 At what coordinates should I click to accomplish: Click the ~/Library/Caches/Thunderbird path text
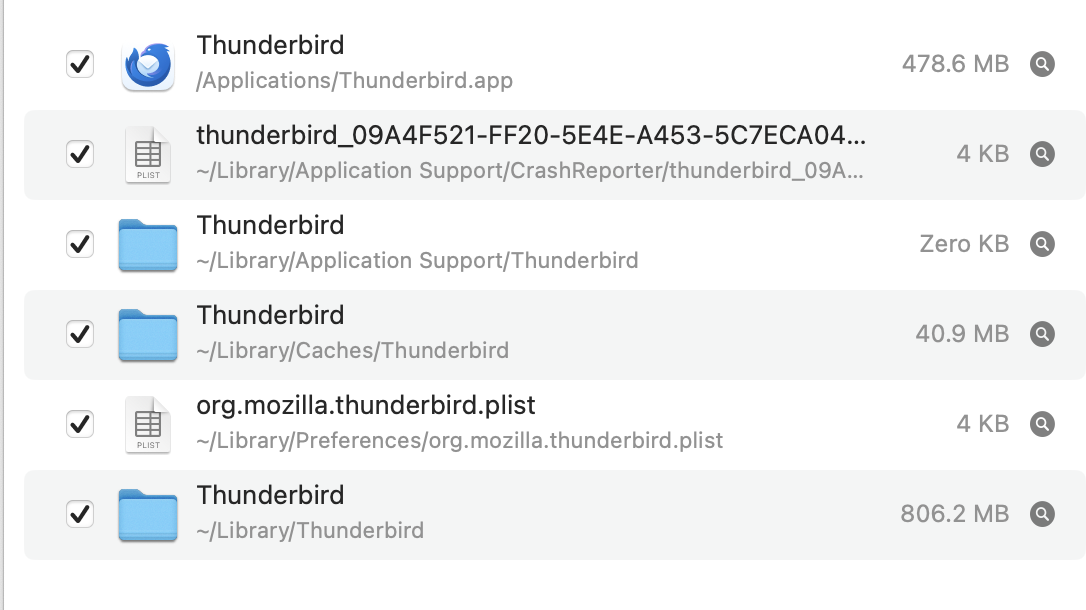(353, 351)
